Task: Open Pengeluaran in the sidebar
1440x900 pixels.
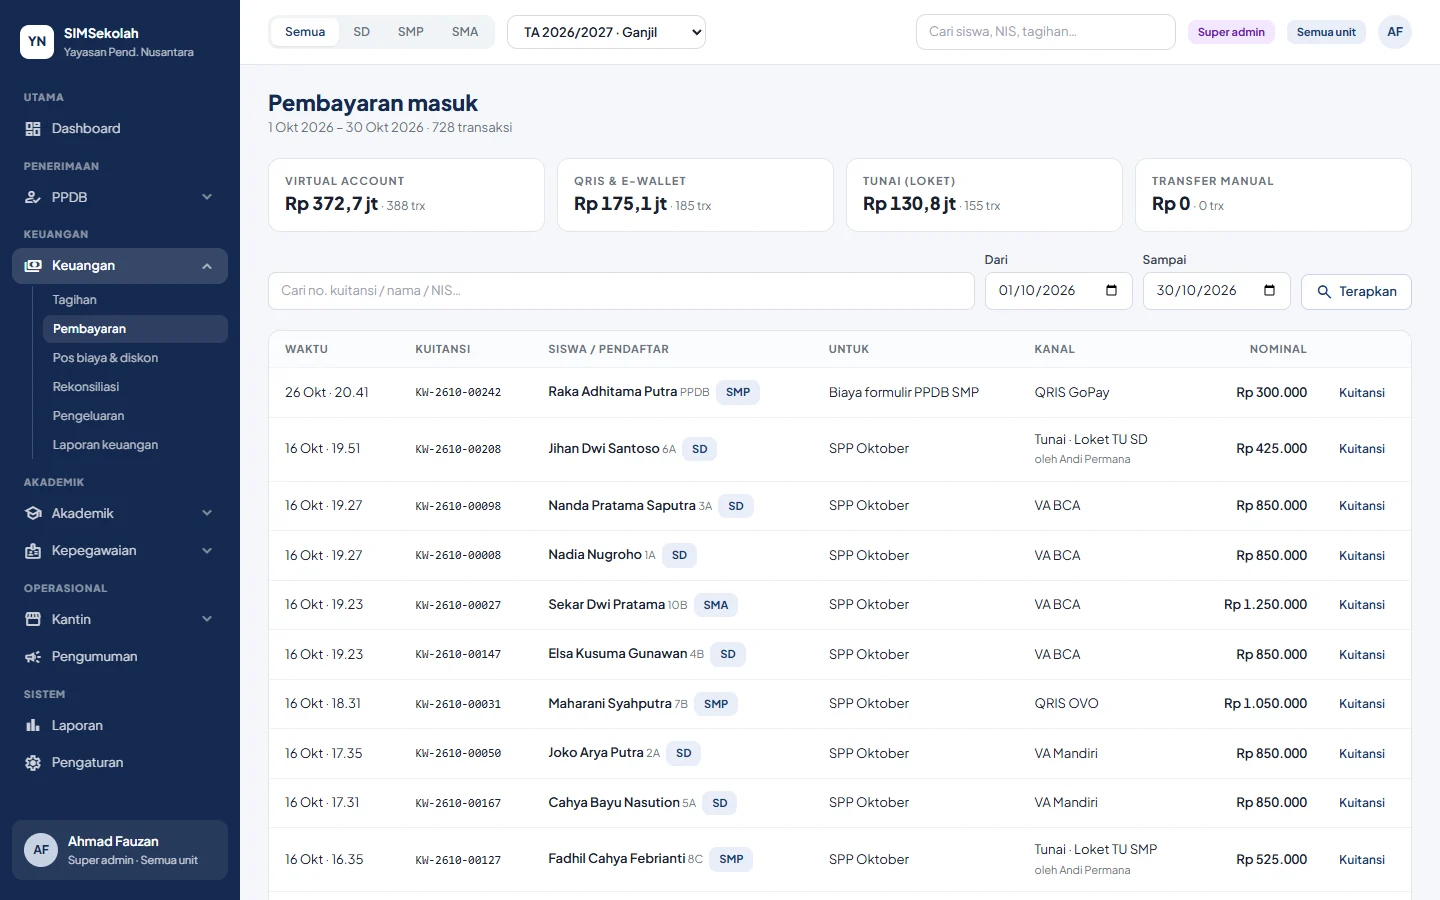Action: coord(135,416)
